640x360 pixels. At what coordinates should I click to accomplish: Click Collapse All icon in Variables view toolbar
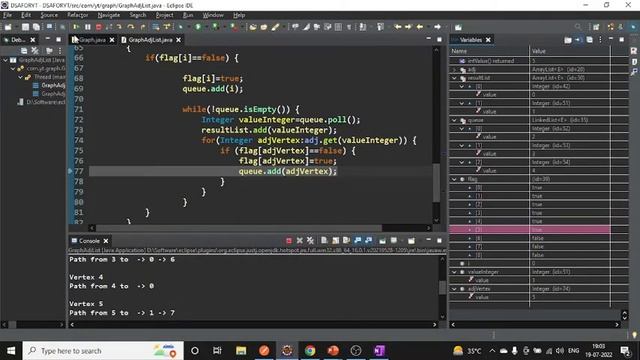589,40
